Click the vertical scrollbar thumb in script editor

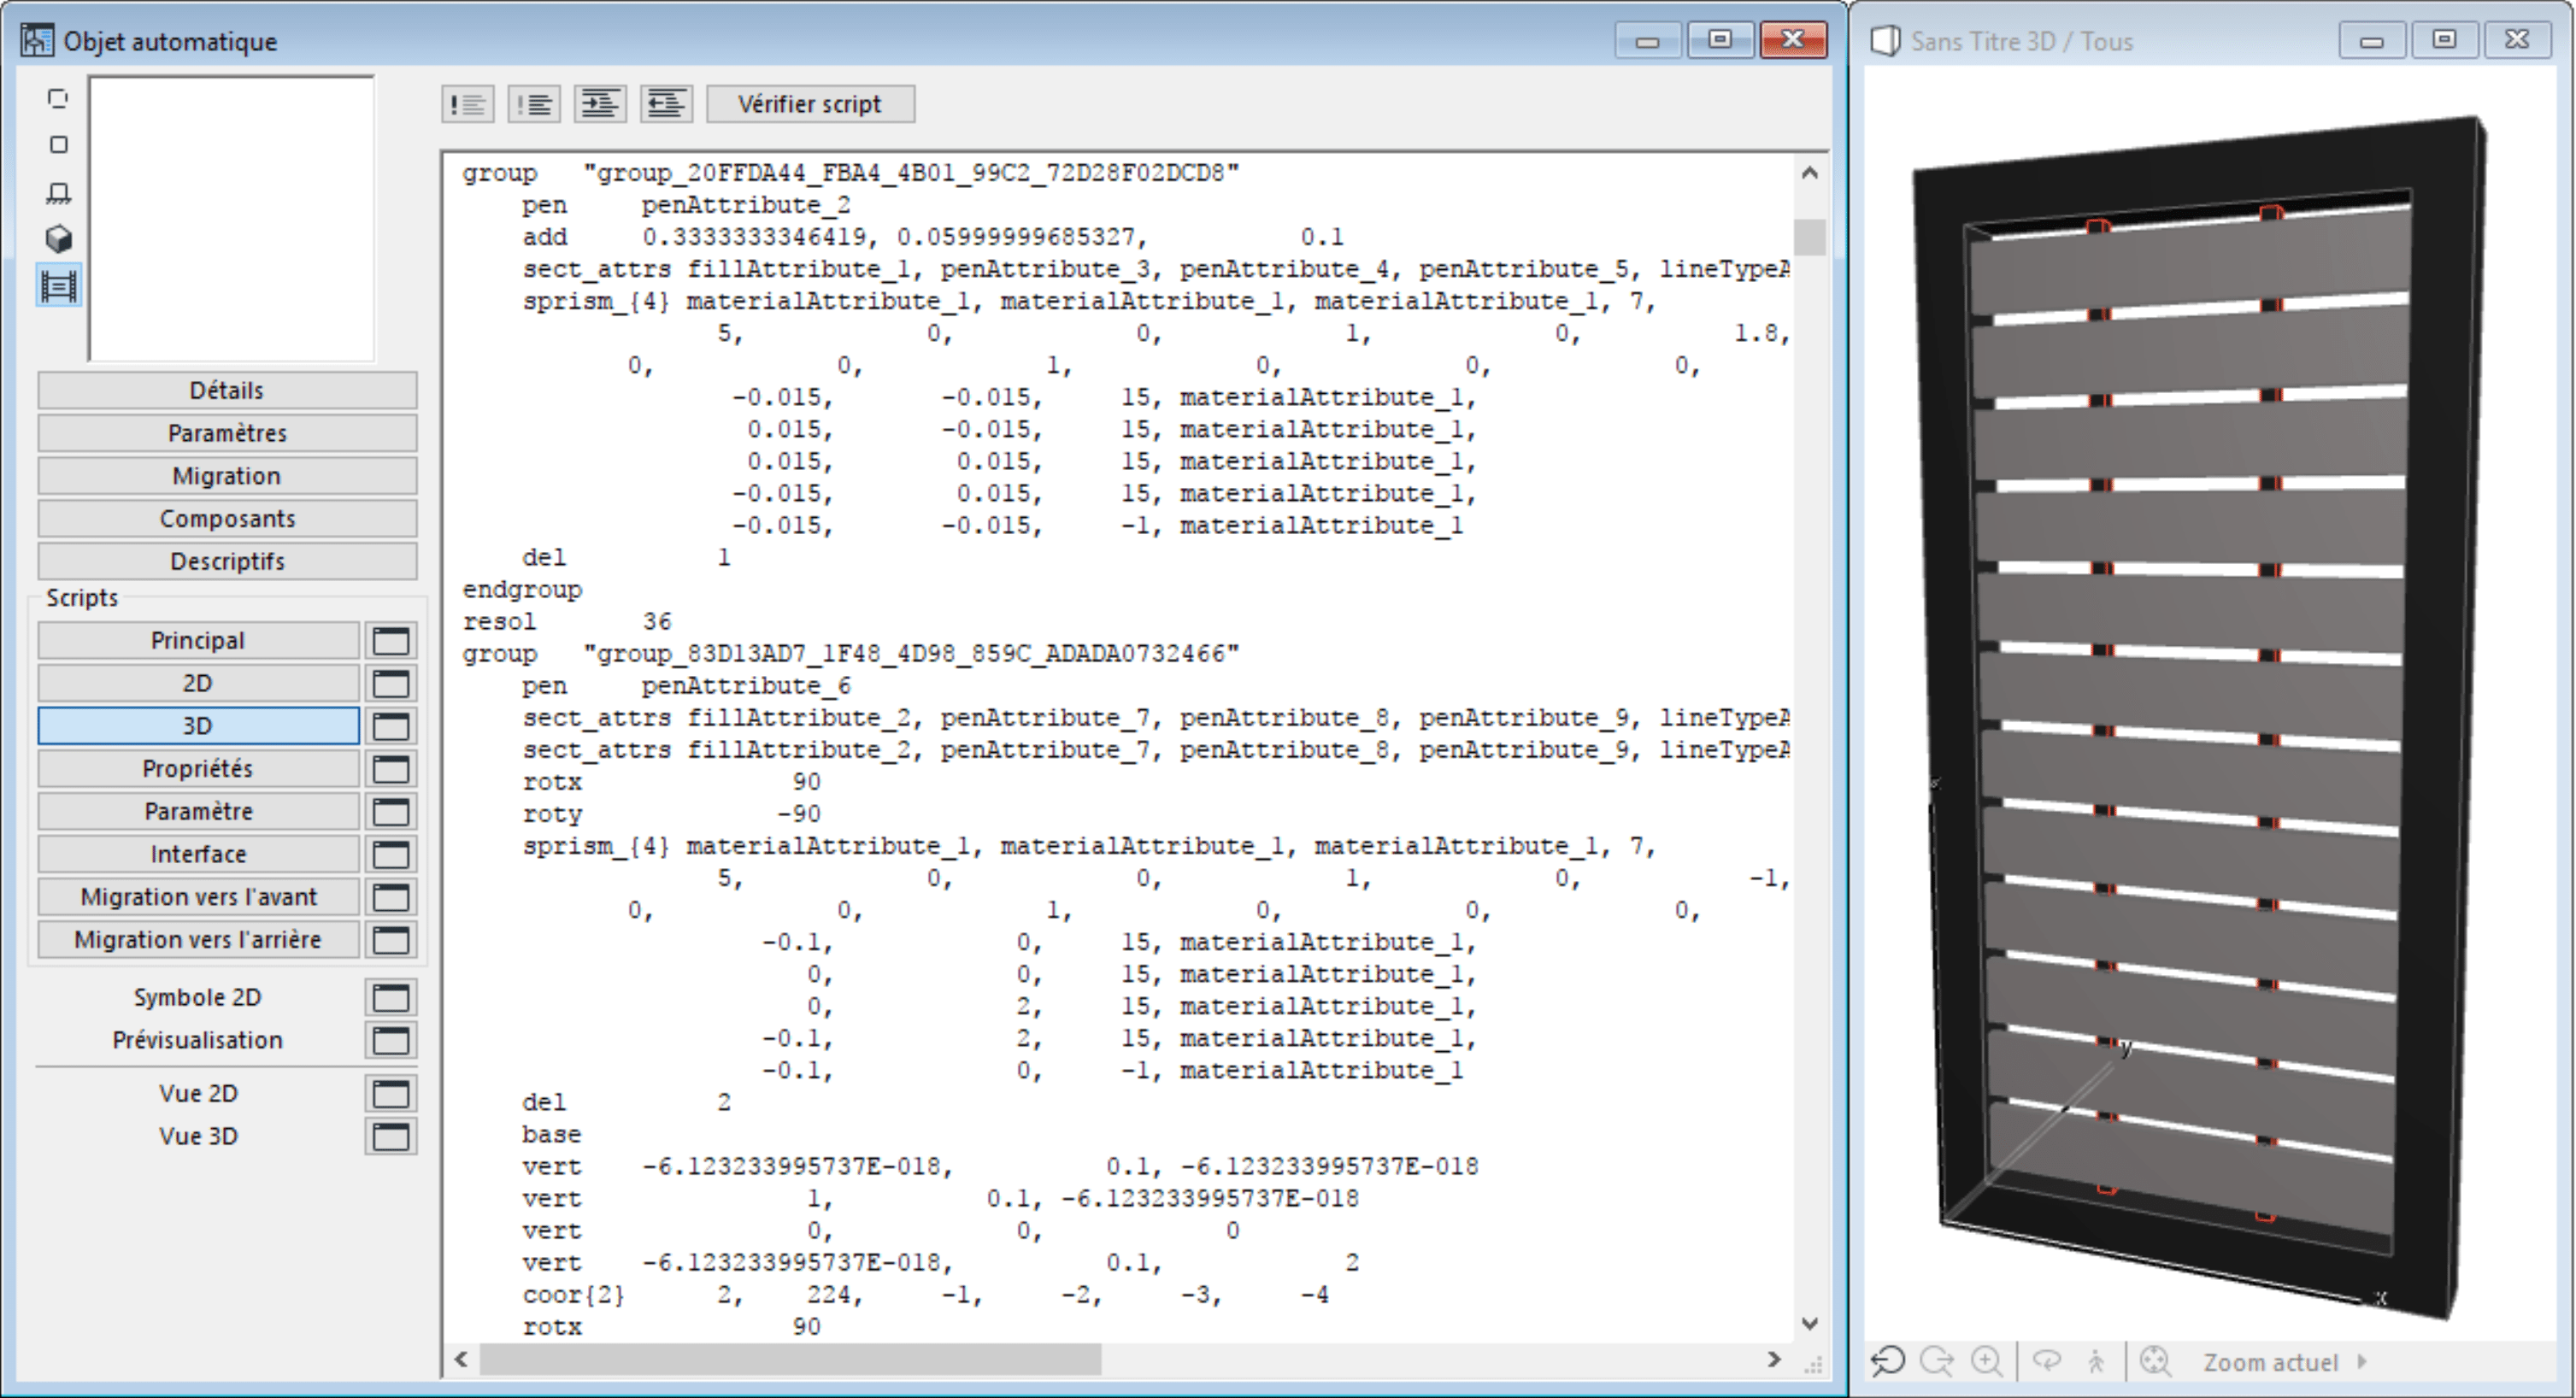click(1809, 237)
